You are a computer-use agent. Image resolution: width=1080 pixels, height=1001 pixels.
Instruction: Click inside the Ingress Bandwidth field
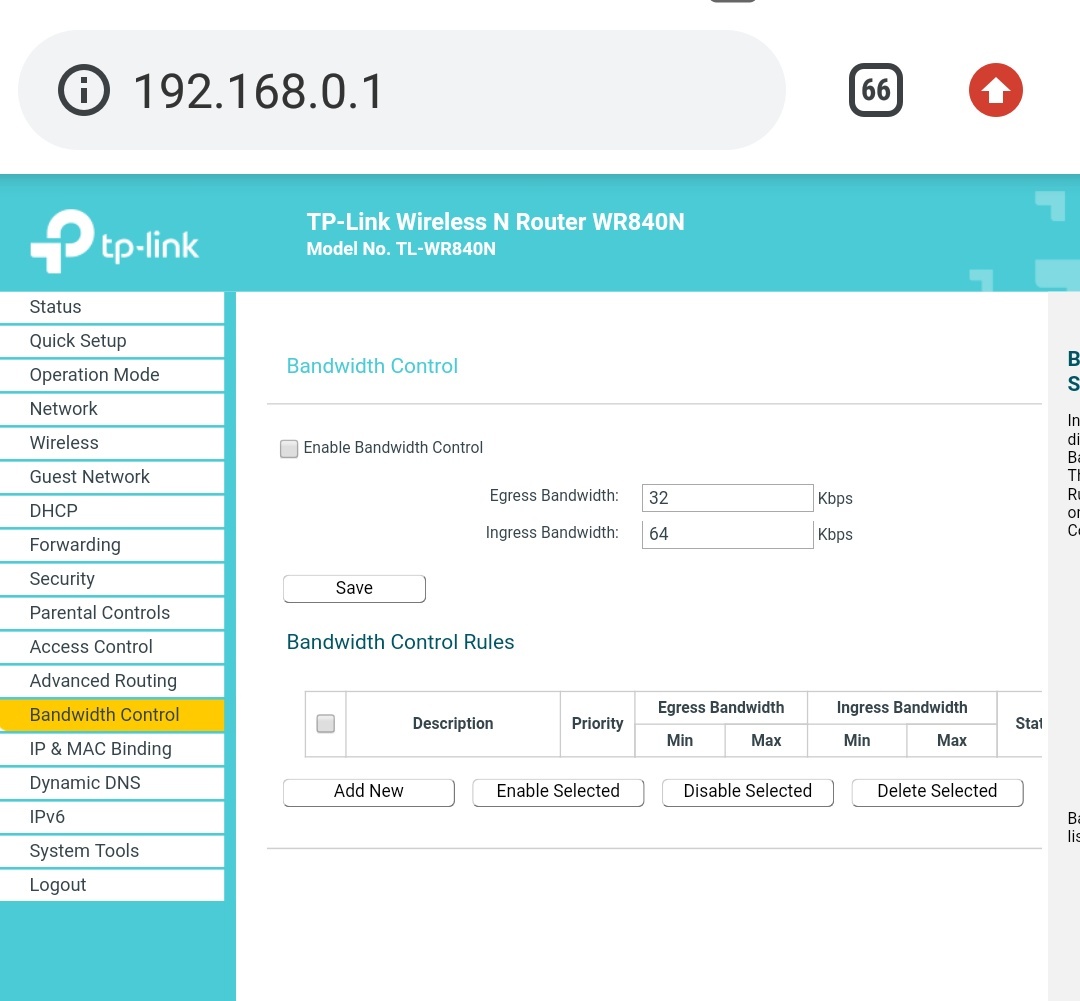[727, 533]
